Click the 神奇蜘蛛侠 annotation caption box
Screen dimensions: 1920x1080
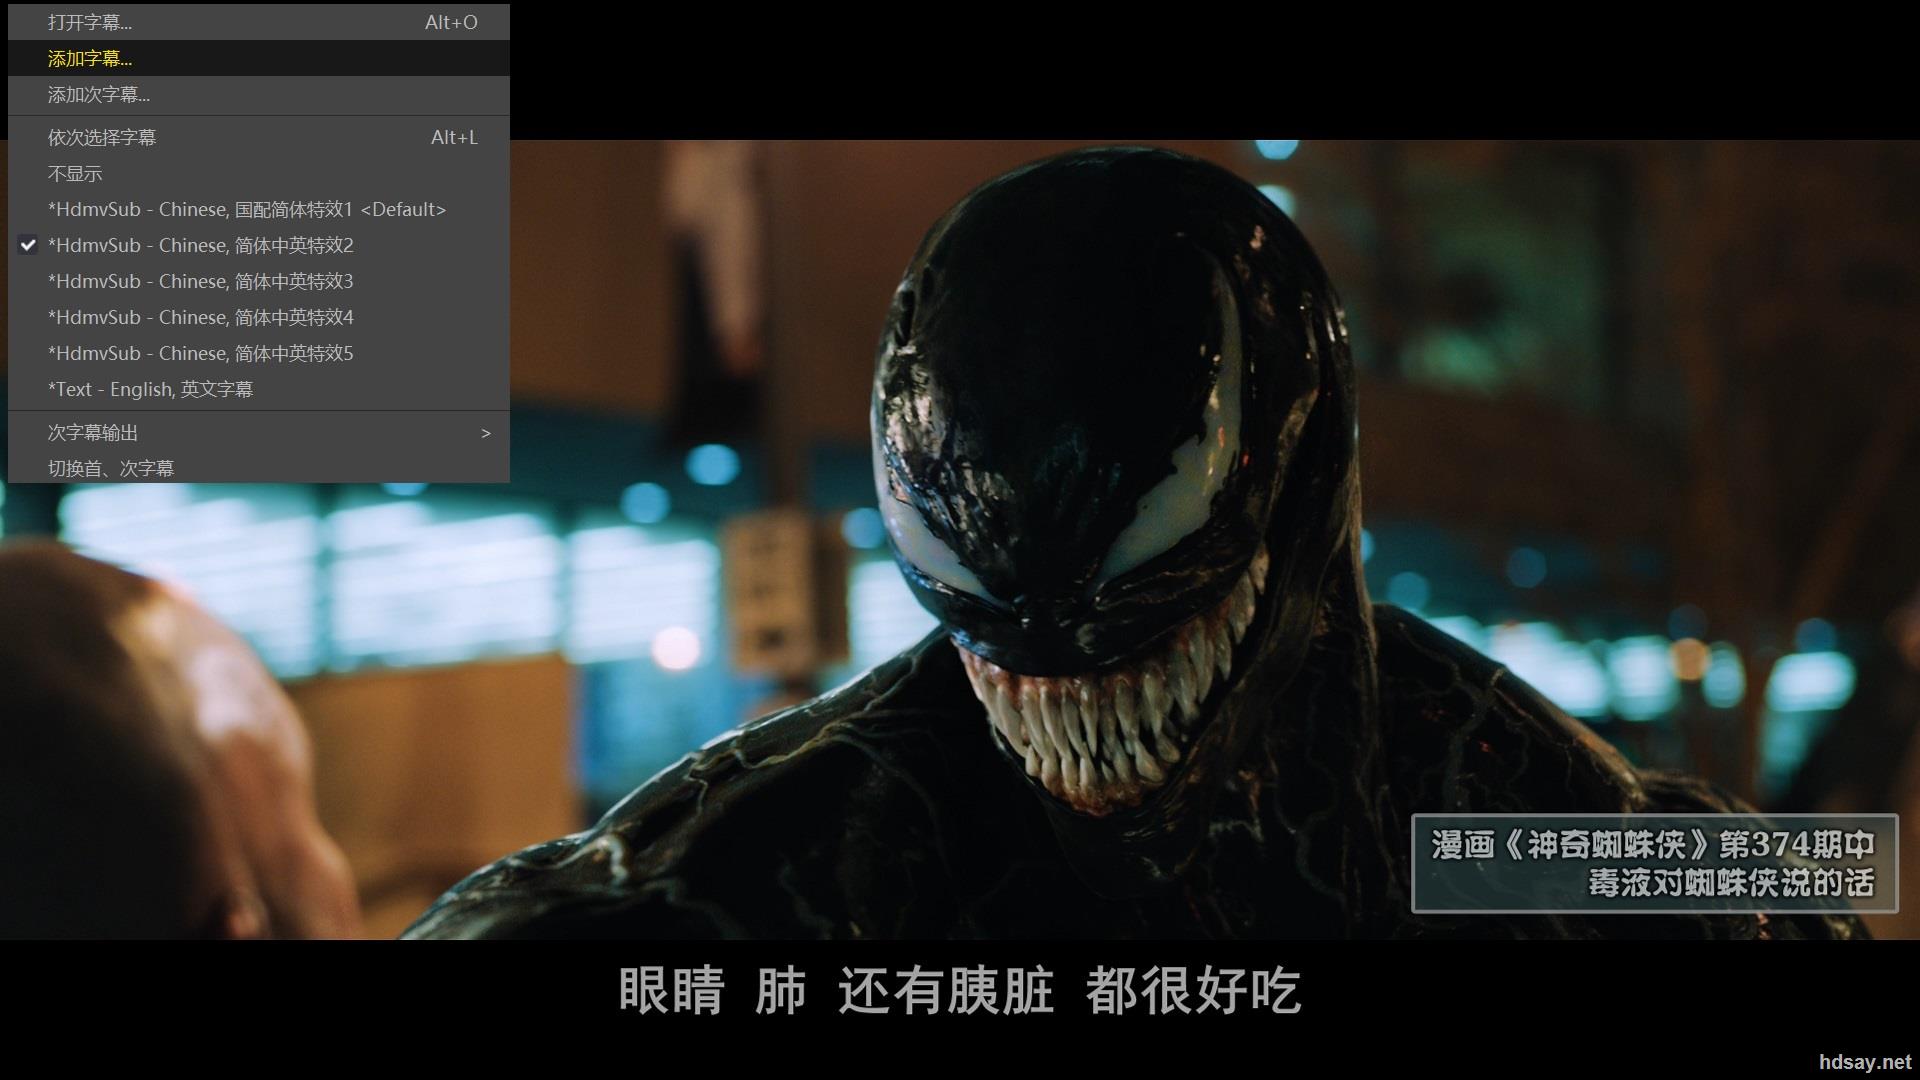coord(1653,863)
